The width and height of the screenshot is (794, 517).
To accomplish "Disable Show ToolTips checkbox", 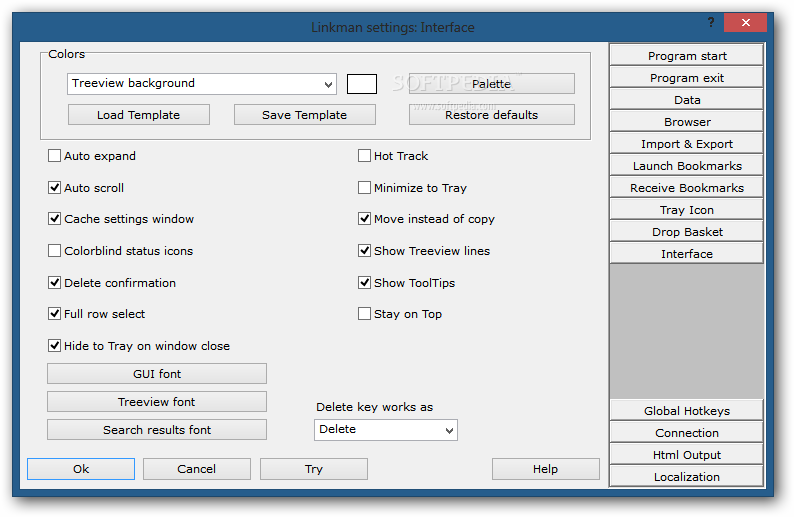I will (364, 282).
